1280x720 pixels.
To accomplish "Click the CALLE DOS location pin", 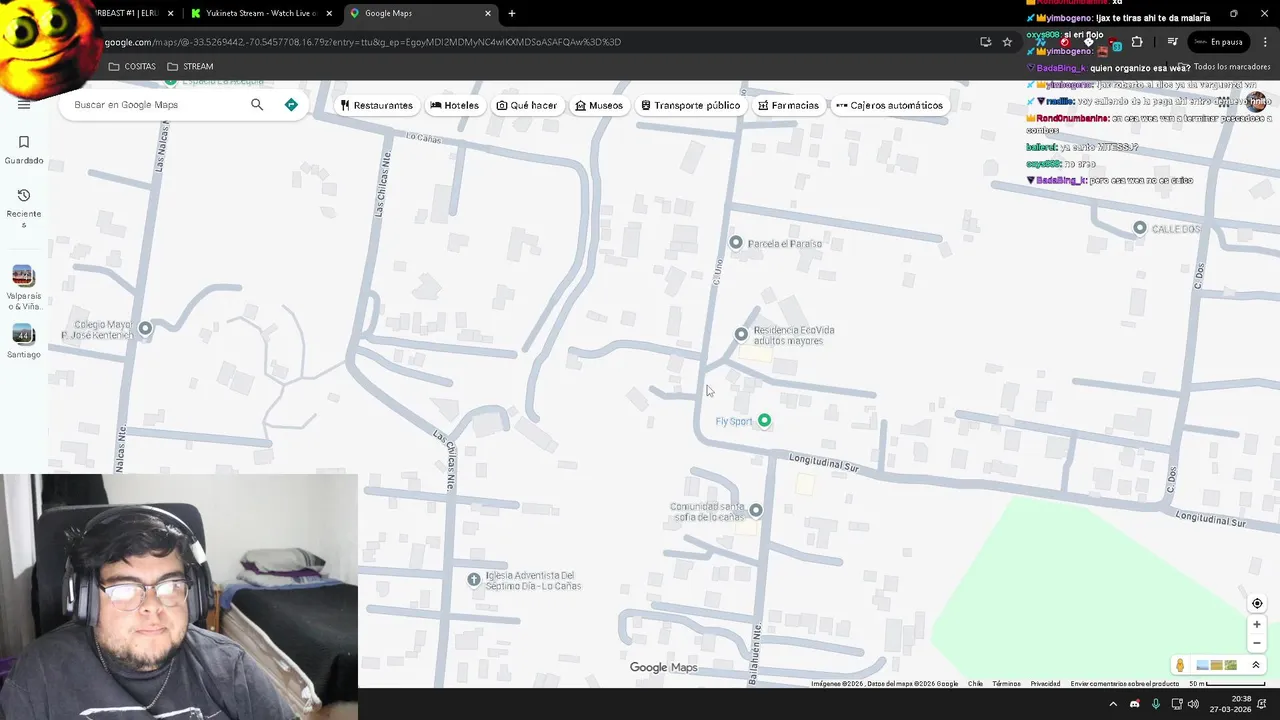I will pyautogui.click(x=1139, y=228).
